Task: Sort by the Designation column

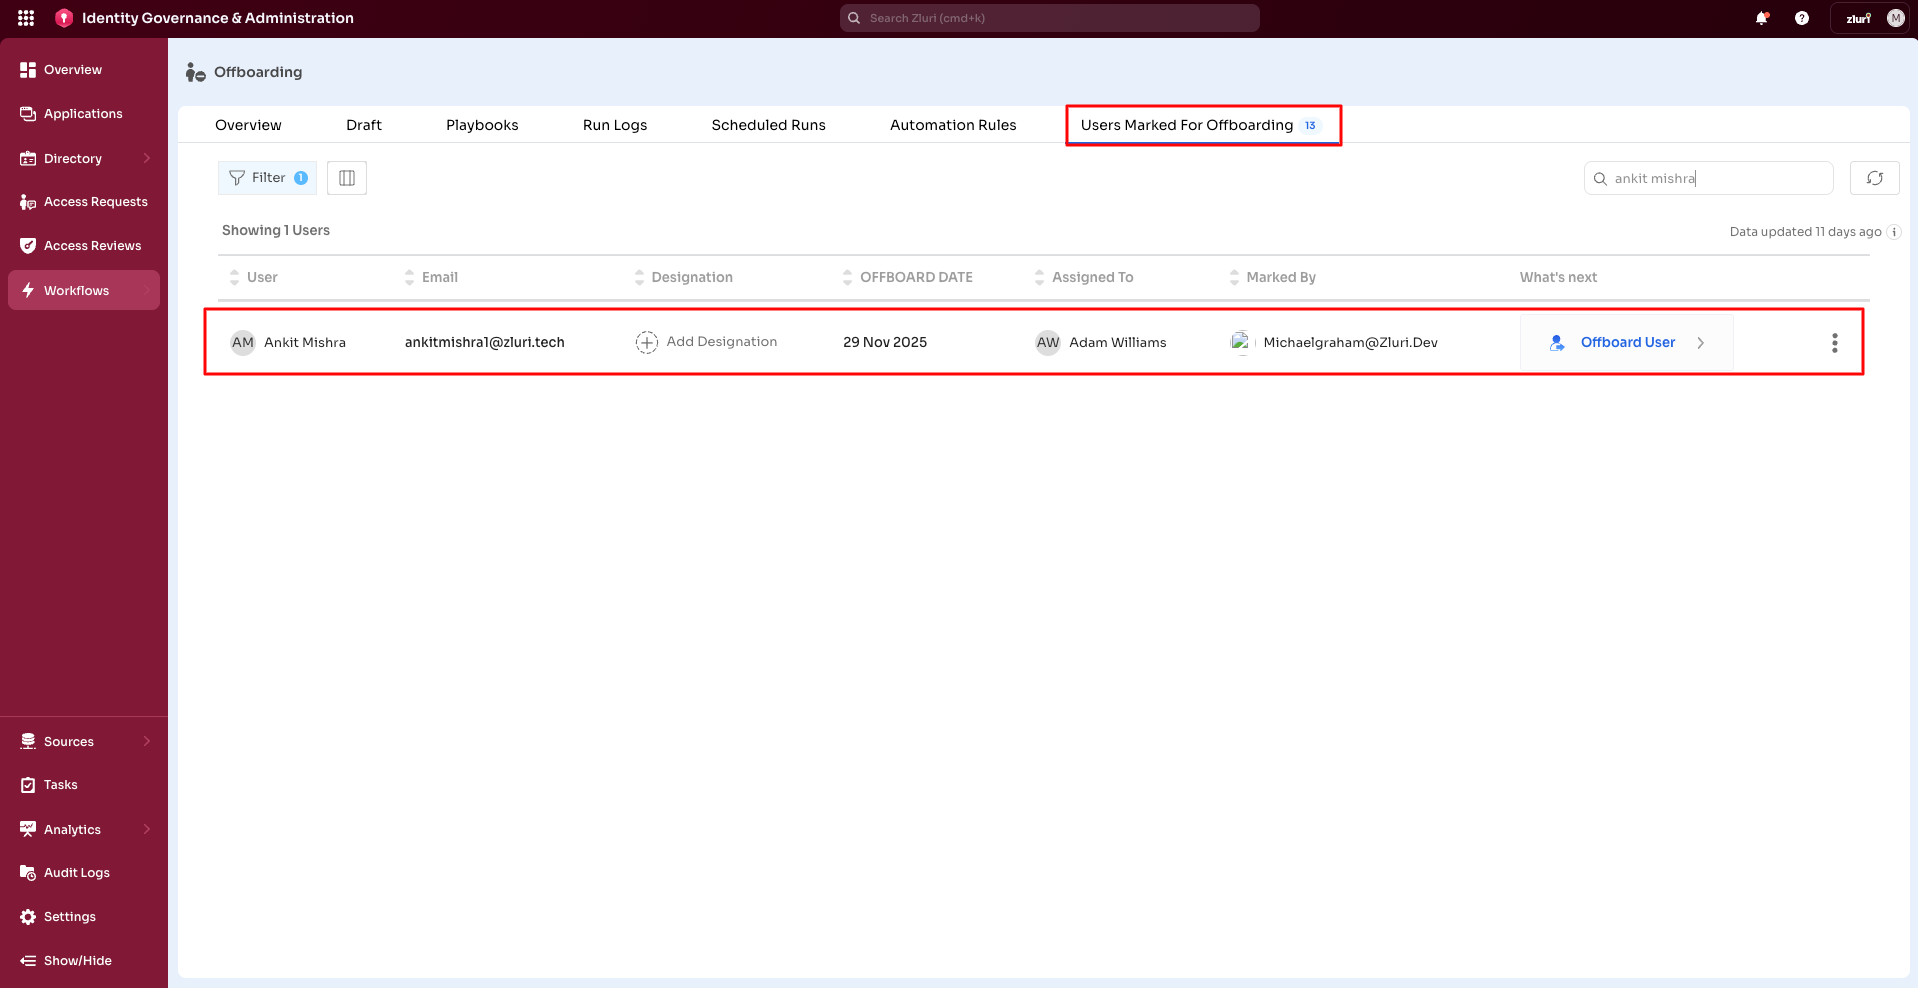Action: (x=639, y=277)
